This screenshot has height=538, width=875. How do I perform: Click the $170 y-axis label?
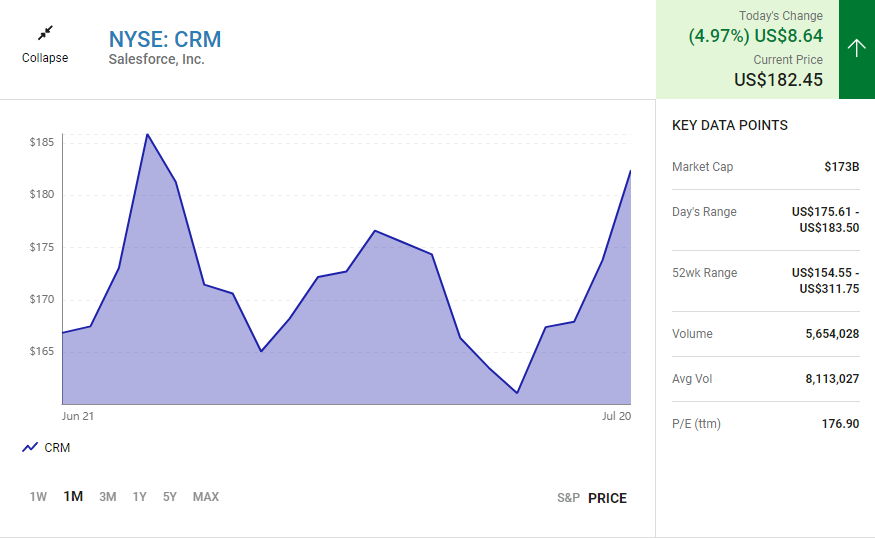pyautogui.click(x=42, y=299)
